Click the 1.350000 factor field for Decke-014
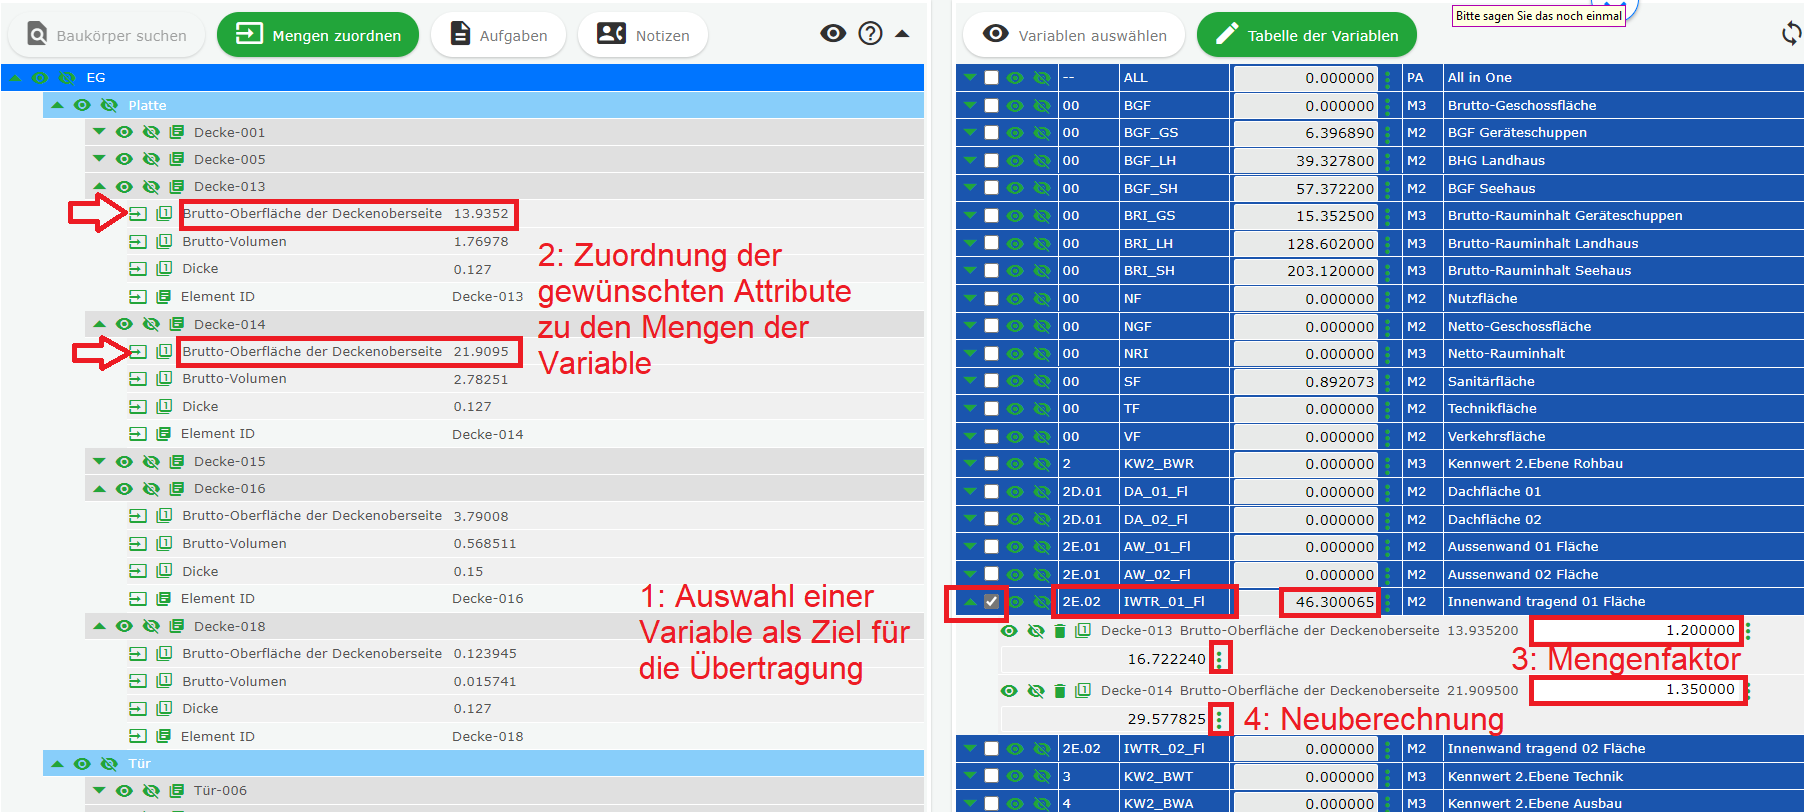Screen dimensions: 1804x812 (1638, 690)
